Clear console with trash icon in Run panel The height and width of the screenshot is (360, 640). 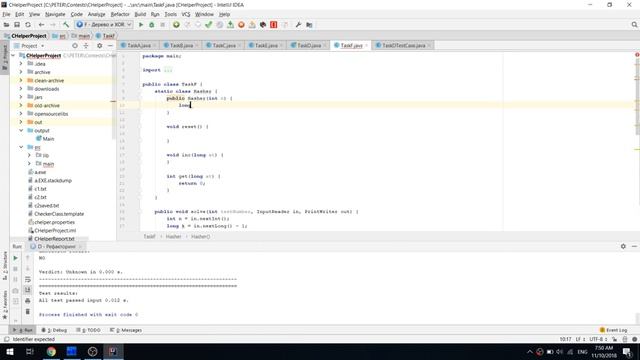click(28, 311)
